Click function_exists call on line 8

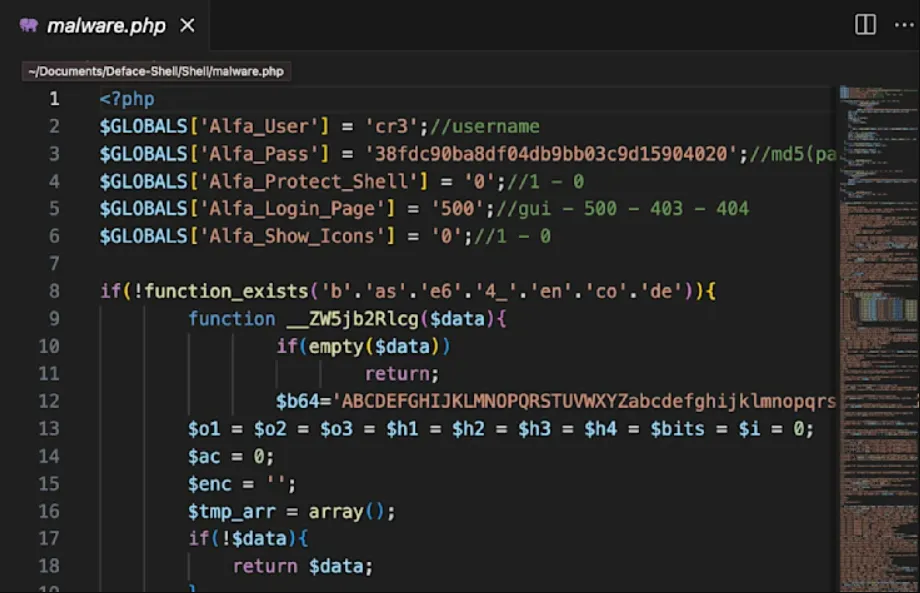pos(226,291)
